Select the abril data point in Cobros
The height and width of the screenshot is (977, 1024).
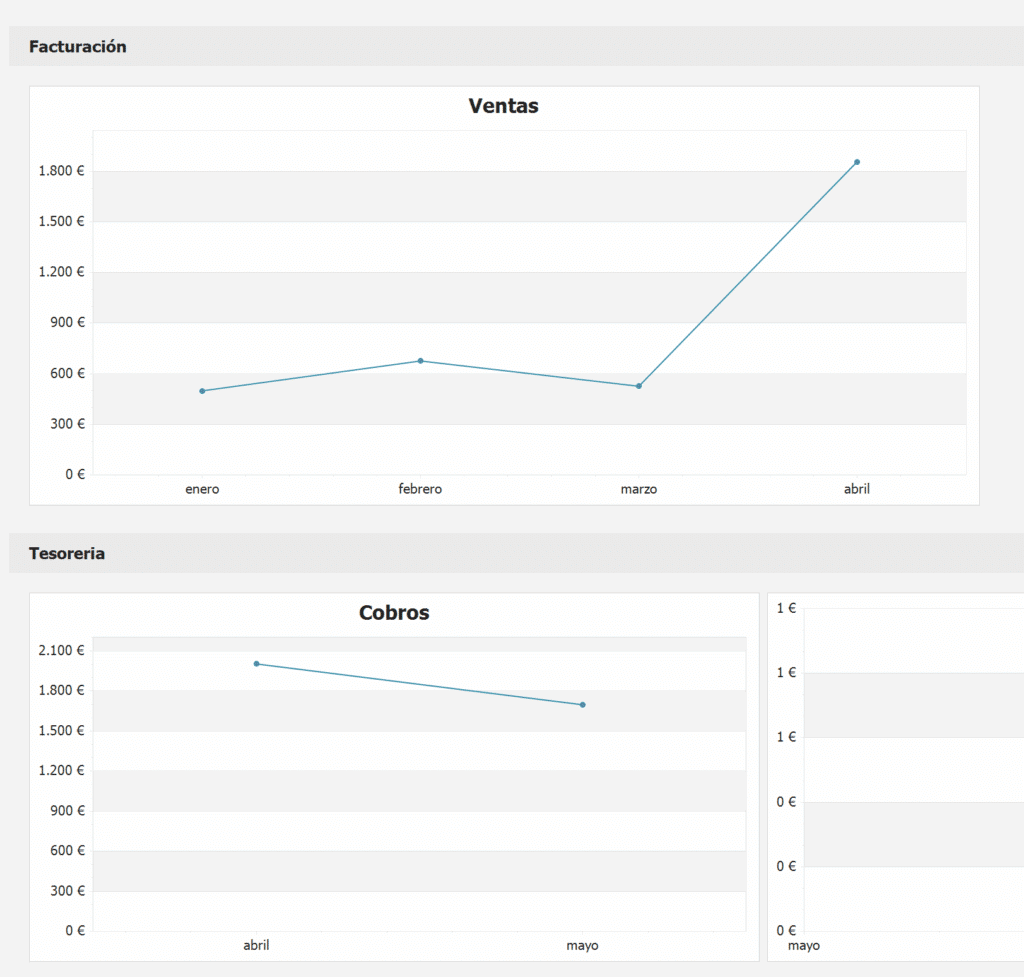tap(257, 664)
